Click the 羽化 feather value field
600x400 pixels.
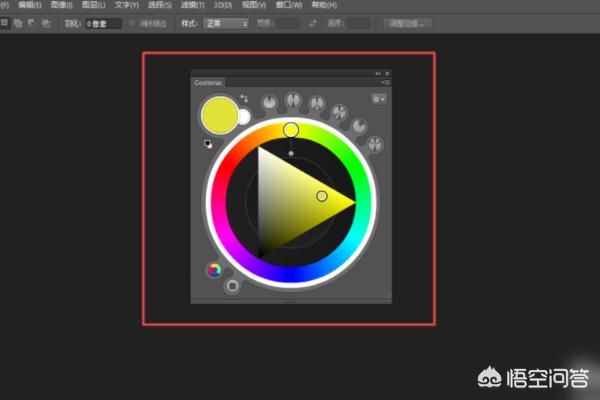103,24
